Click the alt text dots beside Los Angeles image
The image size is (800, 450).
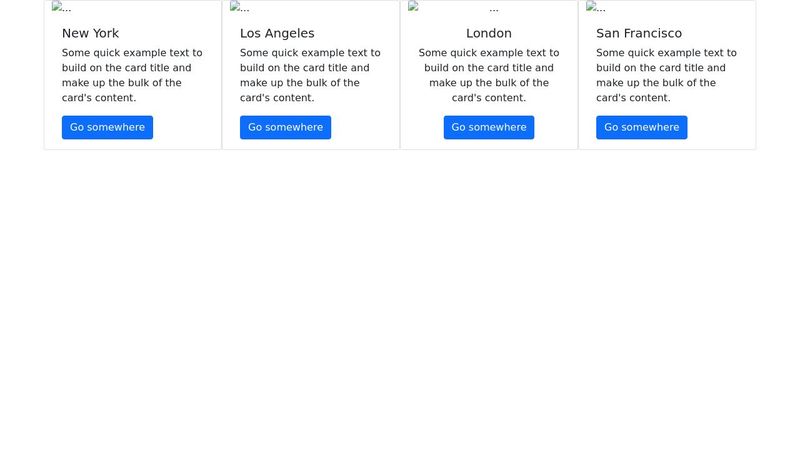click(245, 10)
